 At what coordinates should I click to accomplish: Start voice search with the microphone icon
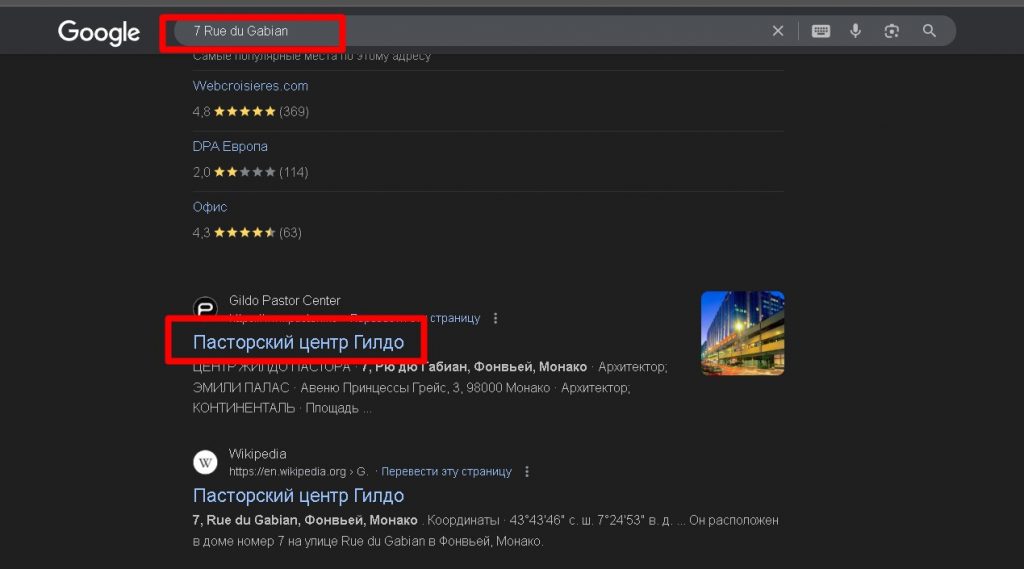pos(856,31)
